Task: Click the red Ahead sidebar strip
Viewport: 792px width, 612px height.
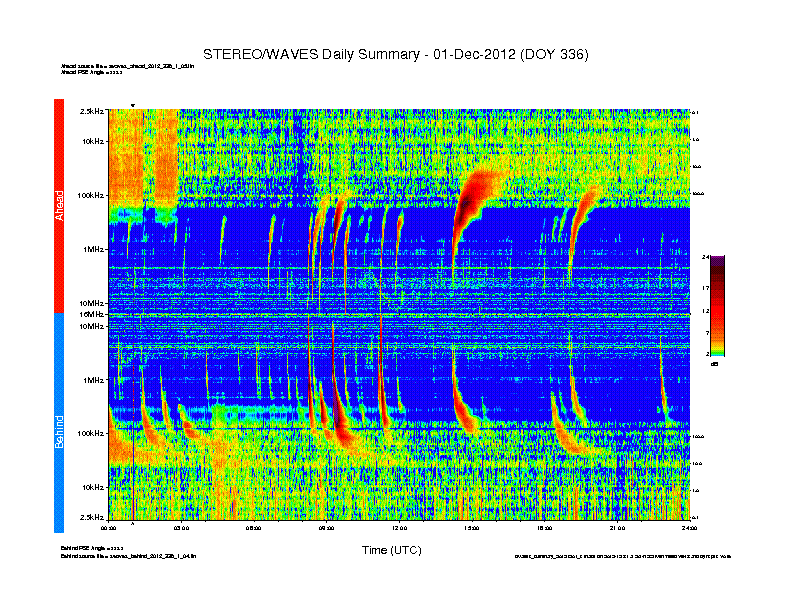Action: click(59, 205)
